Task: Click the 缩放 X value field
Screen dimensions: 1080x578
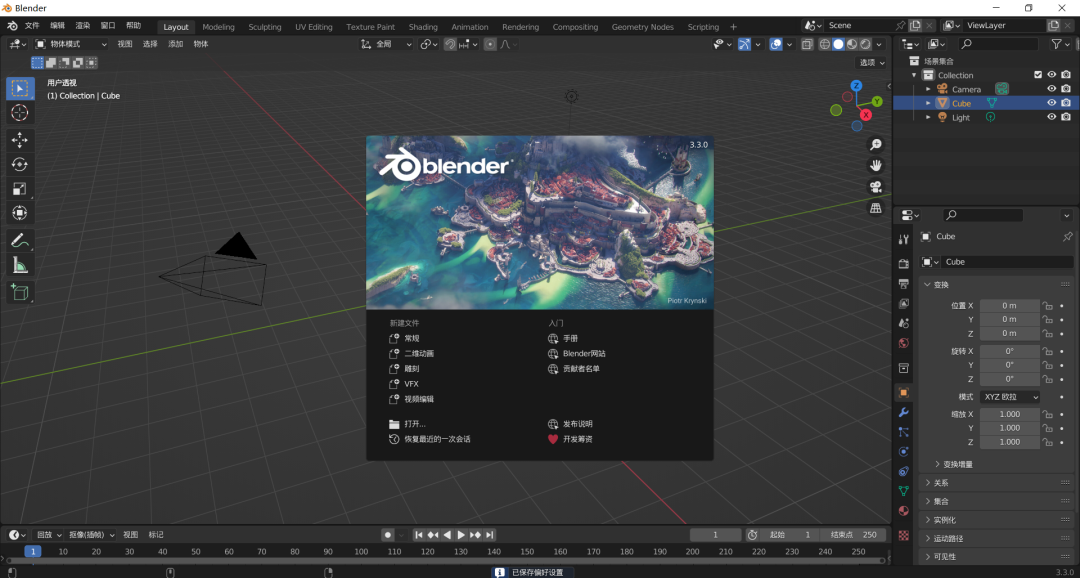Action: click(x=1009, y=413)
